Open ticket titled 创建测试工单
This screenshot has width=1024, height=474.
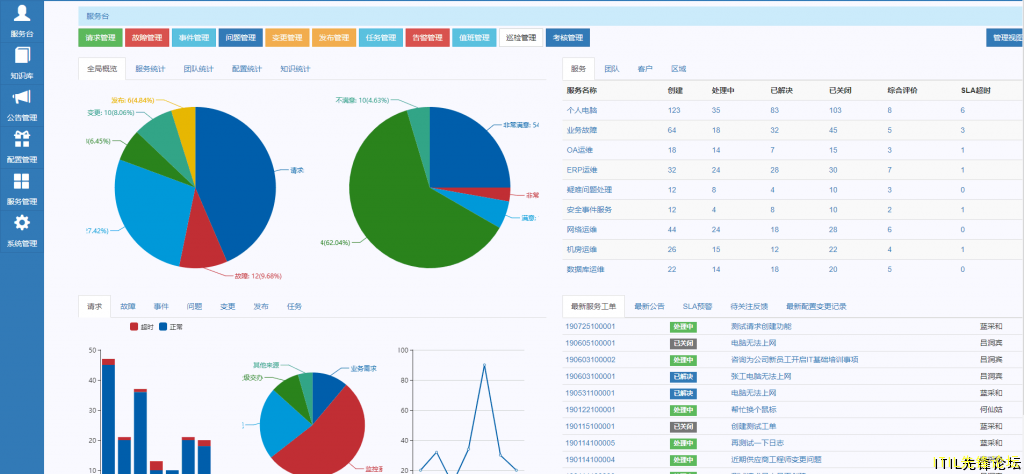[x=754, y=426]
